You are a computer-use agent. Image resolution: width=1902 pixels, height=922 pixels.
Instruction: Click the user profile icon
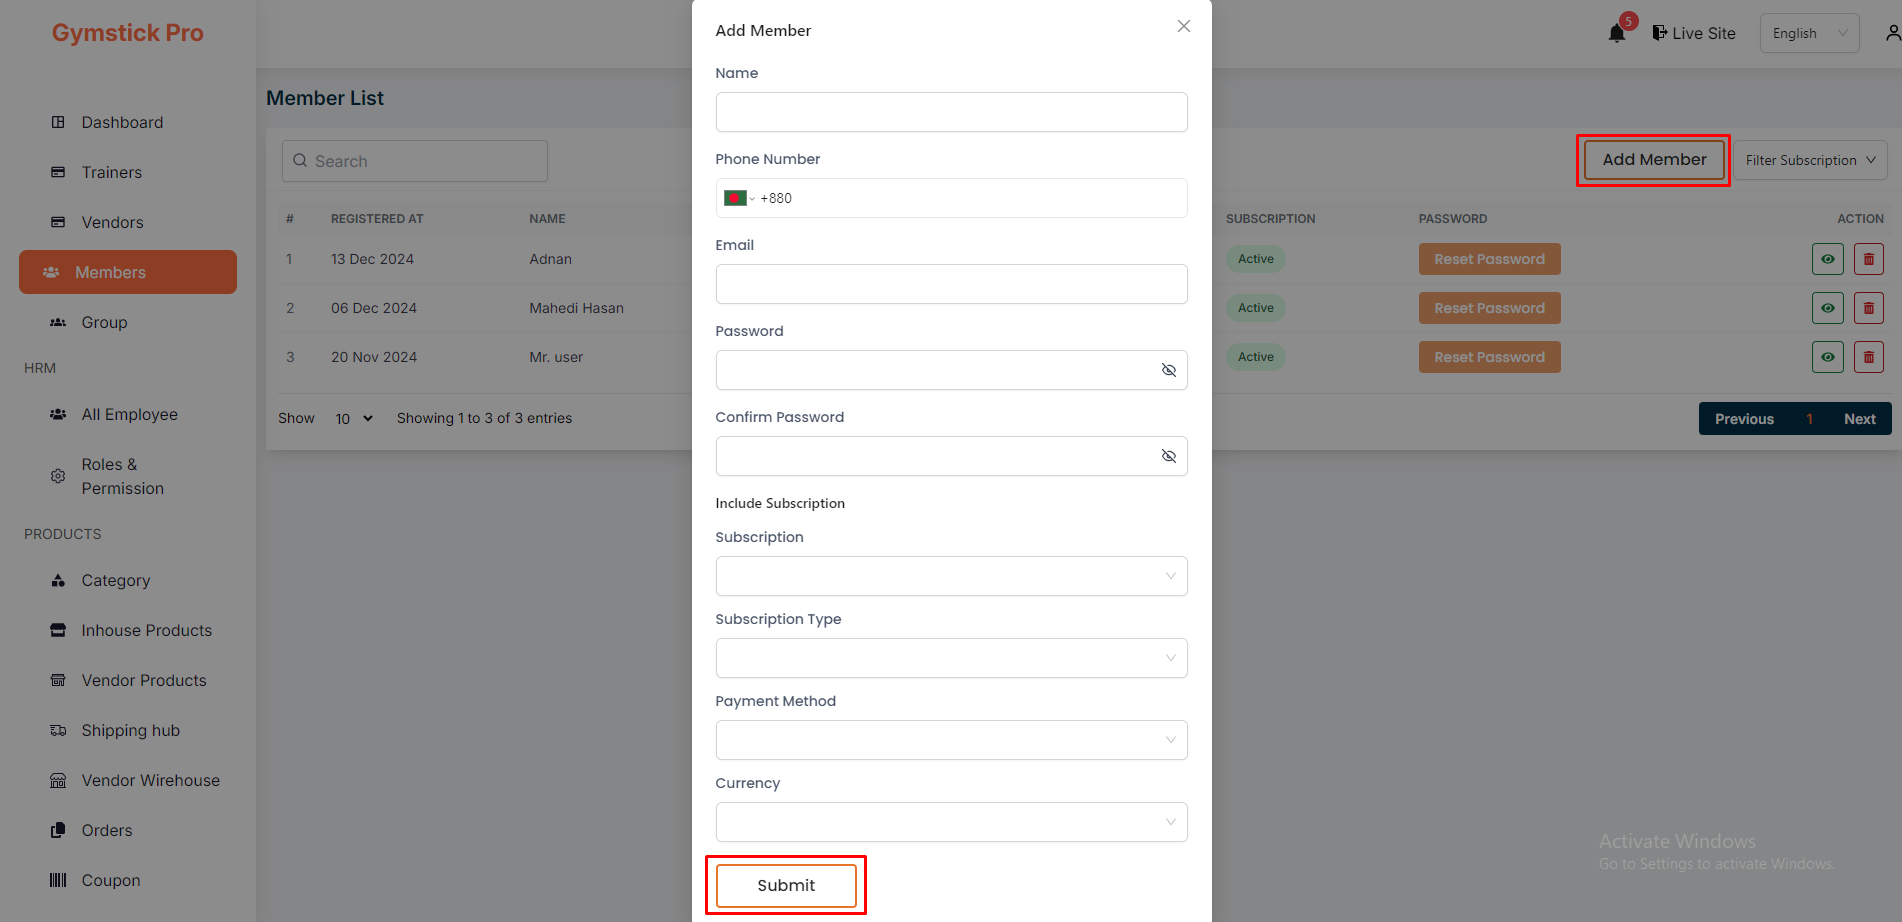click(1892, 34)
